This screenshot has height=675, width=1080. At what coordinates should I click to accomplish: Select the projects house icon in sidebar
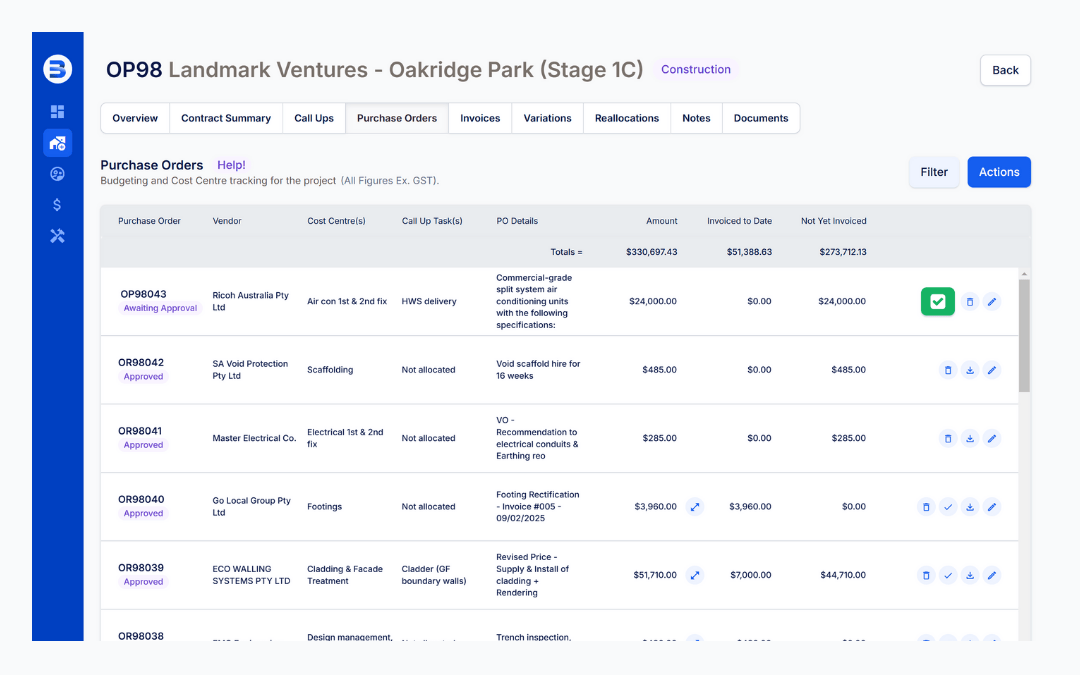[x=57, y=143]
